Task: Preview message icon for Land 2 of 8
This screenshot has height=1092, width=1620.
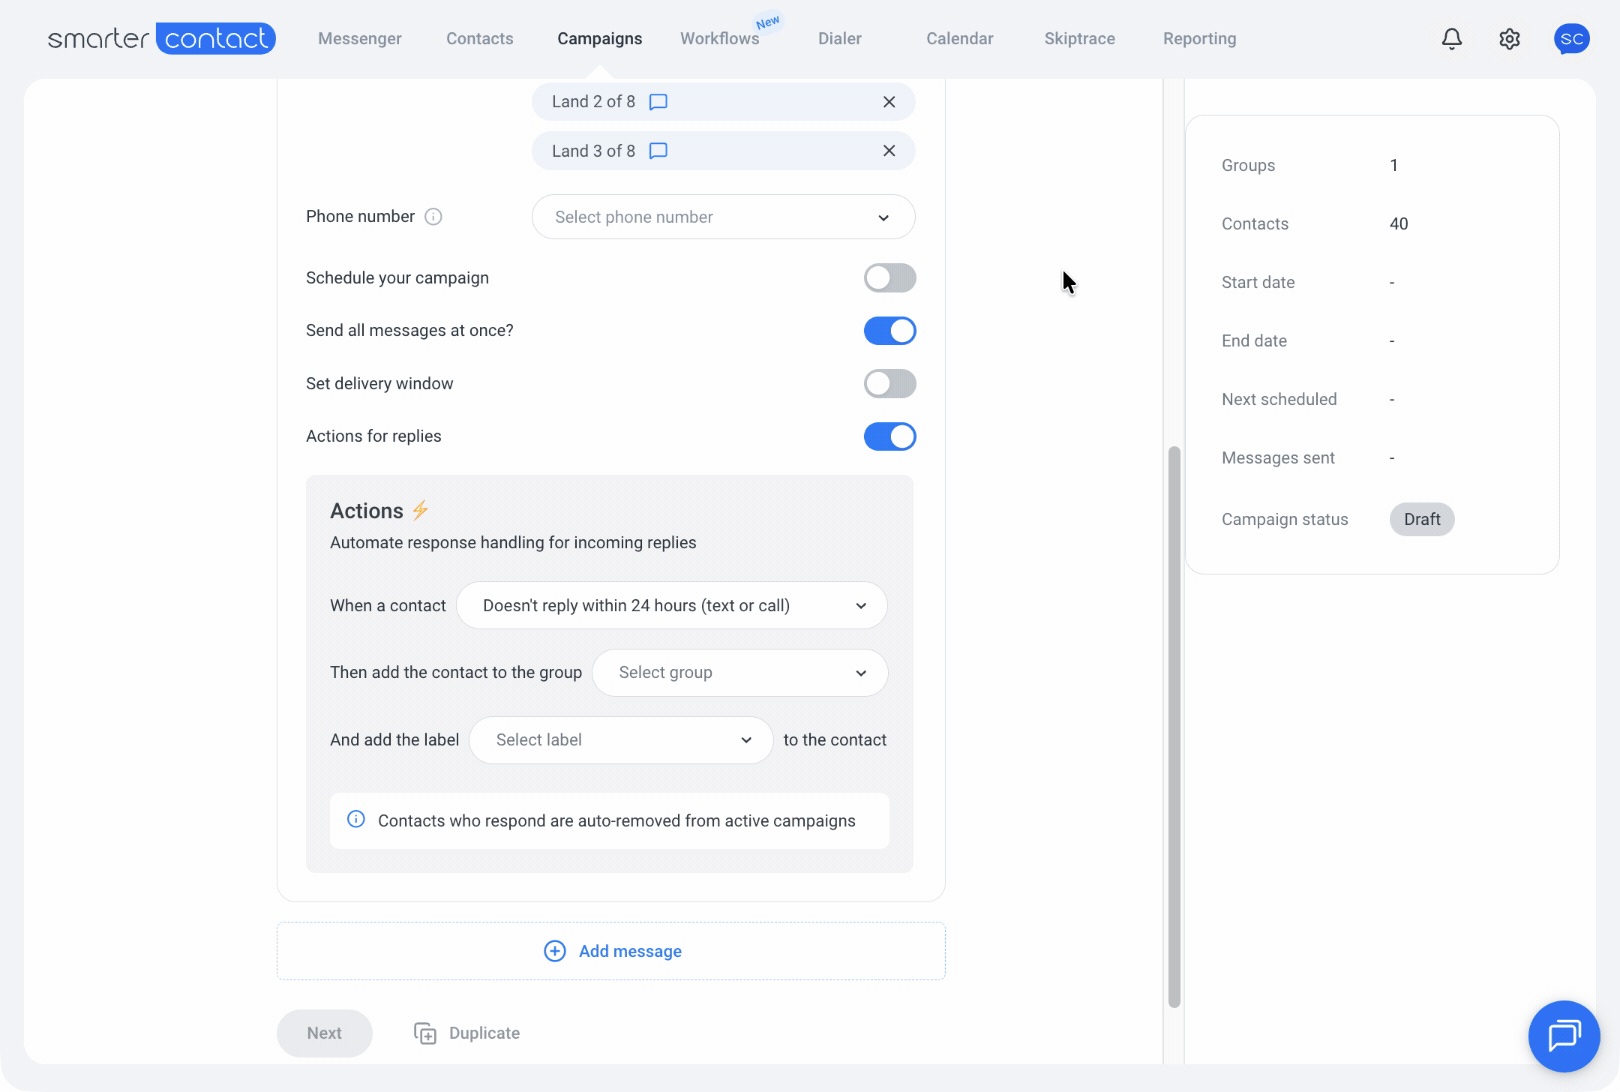Action: coord(658,102)
